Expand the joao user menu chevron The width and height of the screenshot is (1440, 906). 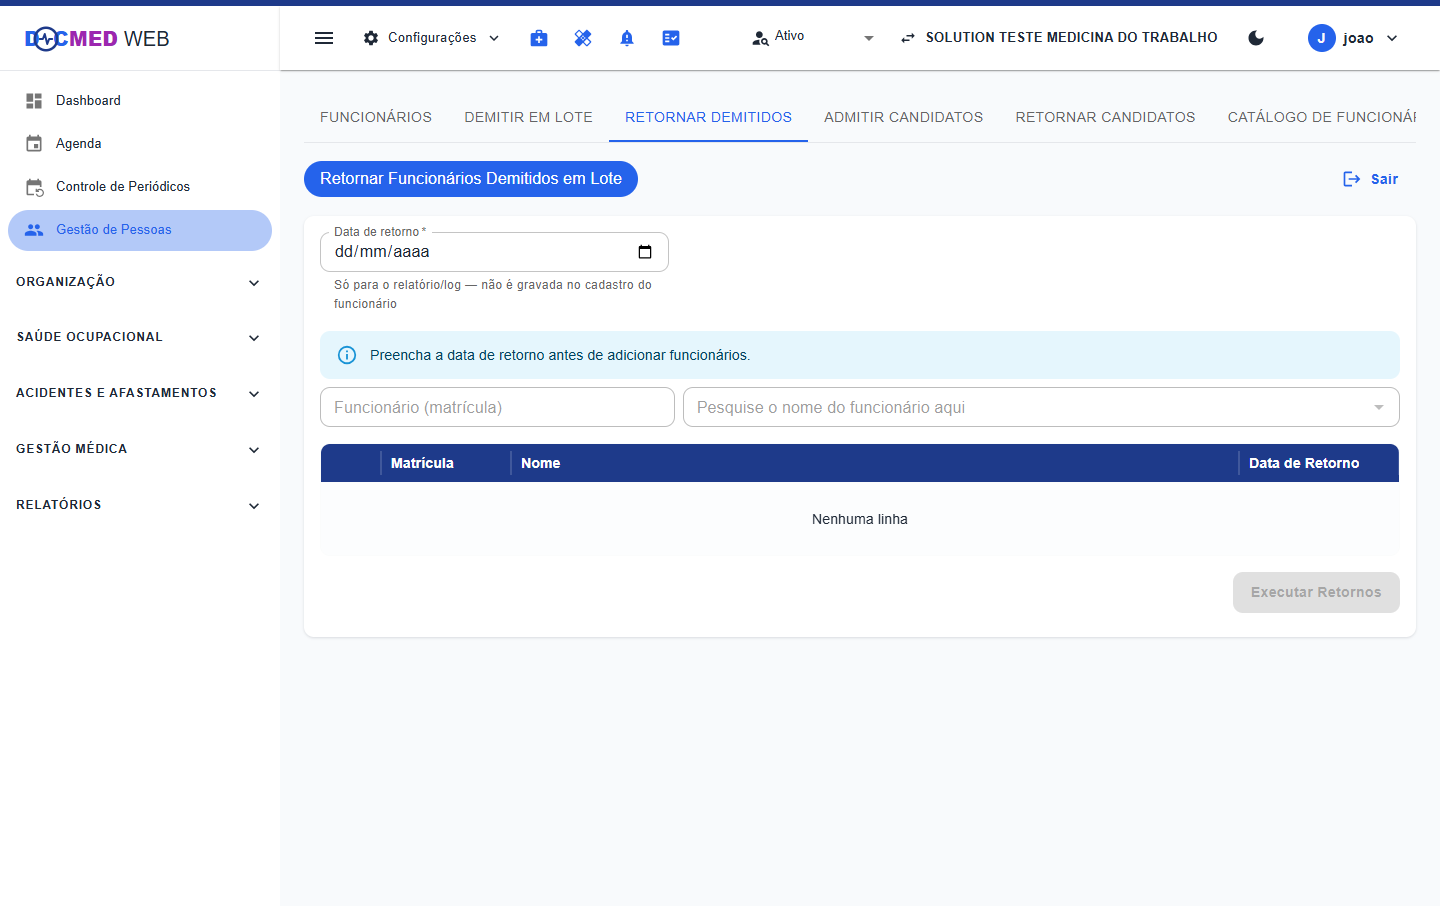(1392, 38)
